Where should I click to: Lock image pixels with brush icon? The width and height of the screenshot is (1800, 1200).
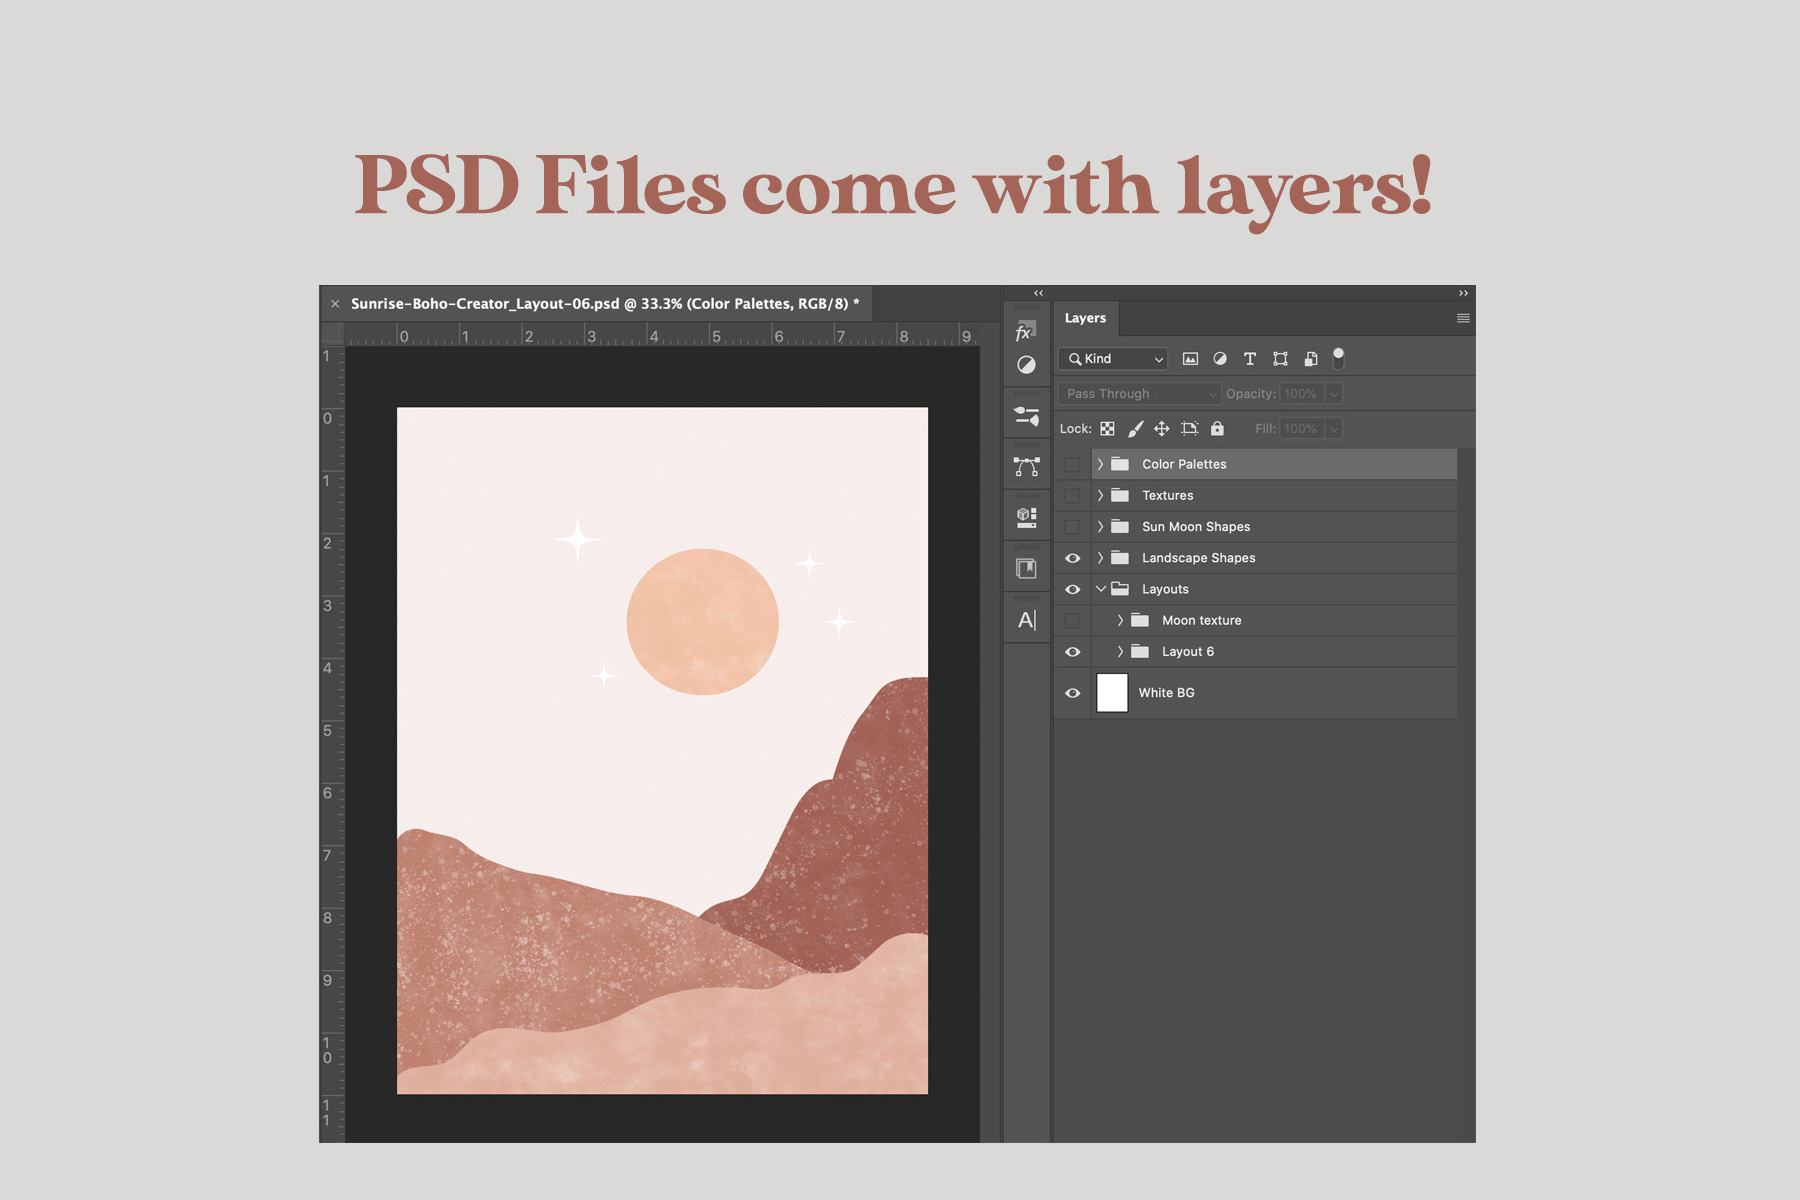click(x=1135, y=429)
